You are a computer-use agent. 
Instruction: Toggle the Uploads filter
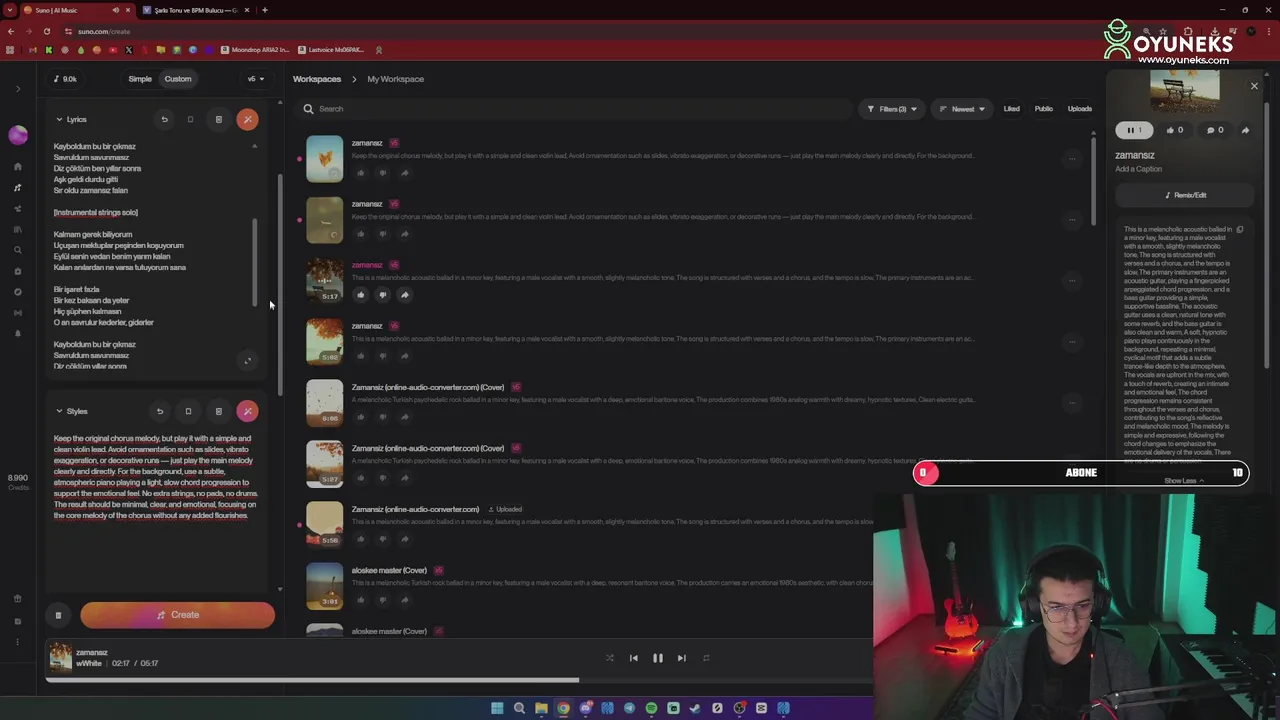point(1080,109)
